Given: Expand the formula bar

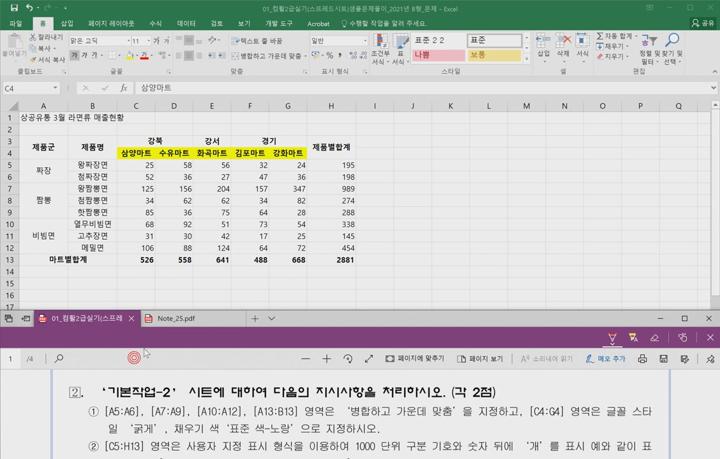Looking at the screenshot, I should click(713, 88).
